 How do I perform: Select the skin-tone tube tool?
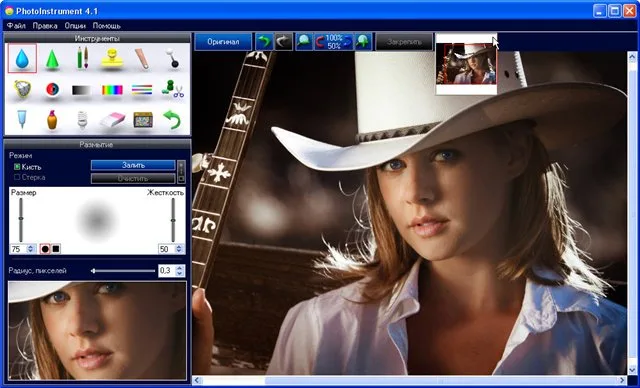(x=142, y=58)
